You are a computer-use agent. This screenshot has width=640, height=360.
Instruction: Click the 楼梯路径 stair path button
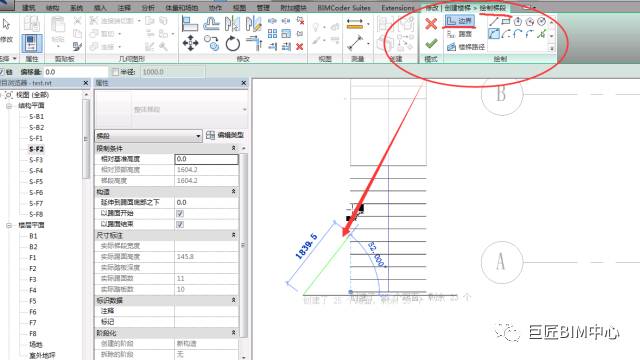466,47
